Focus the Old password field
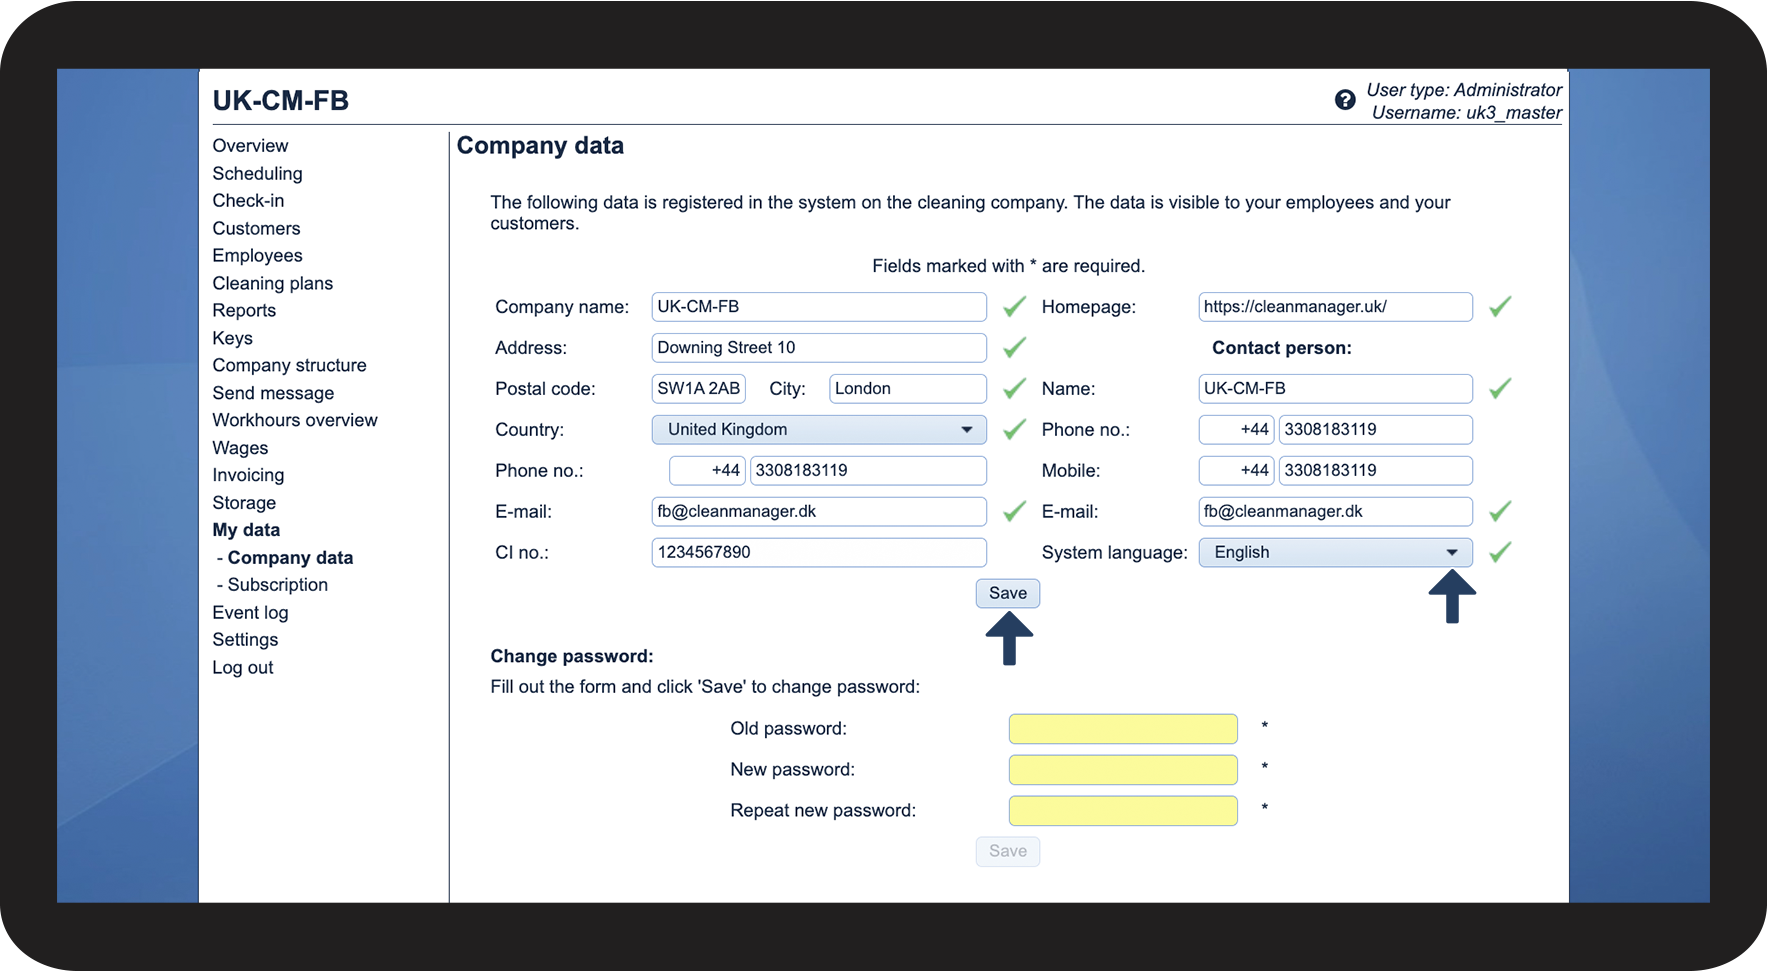Screen dimensions: 1767x971 pyautogui.click(x=1122, y=729)
